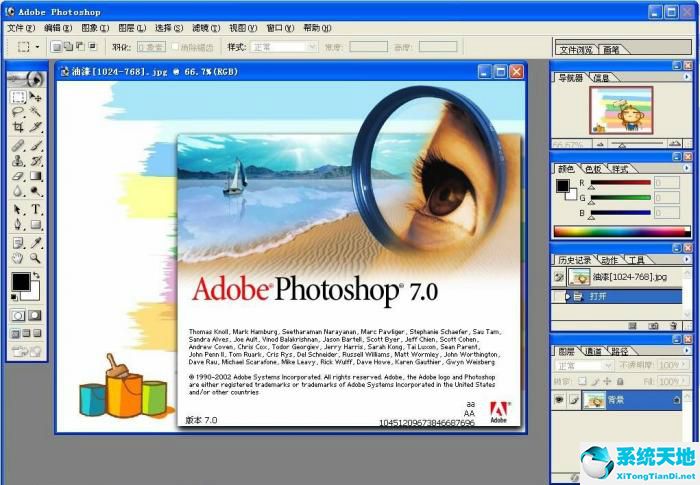This screenshot has height=485, width=700.
Task: Open the 编辑(E) menu
Action: pos(58,28)
